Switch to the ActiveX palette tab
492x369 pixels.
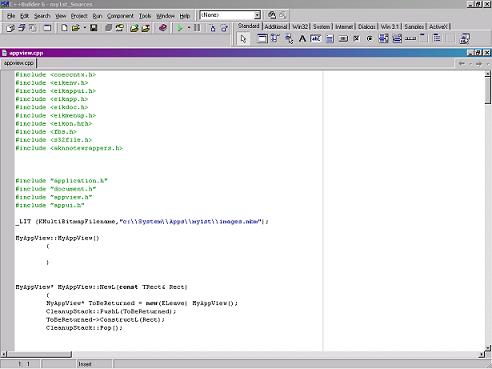pos(438,27)
